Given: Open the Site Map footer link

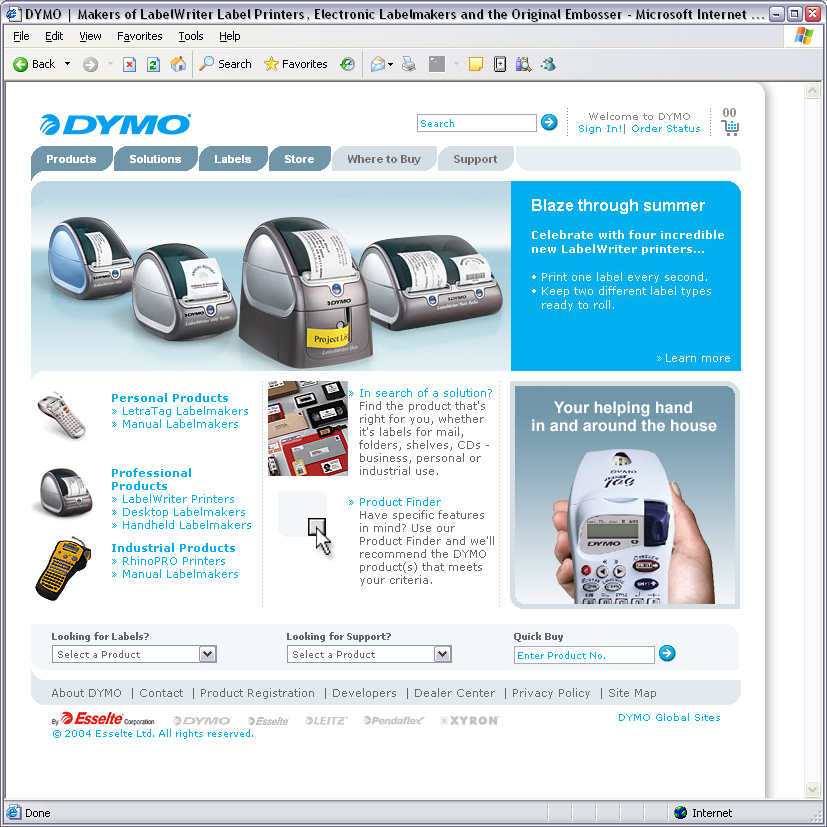Looking at the screenshot, I should pyautogui.click(x=632, y=693).
